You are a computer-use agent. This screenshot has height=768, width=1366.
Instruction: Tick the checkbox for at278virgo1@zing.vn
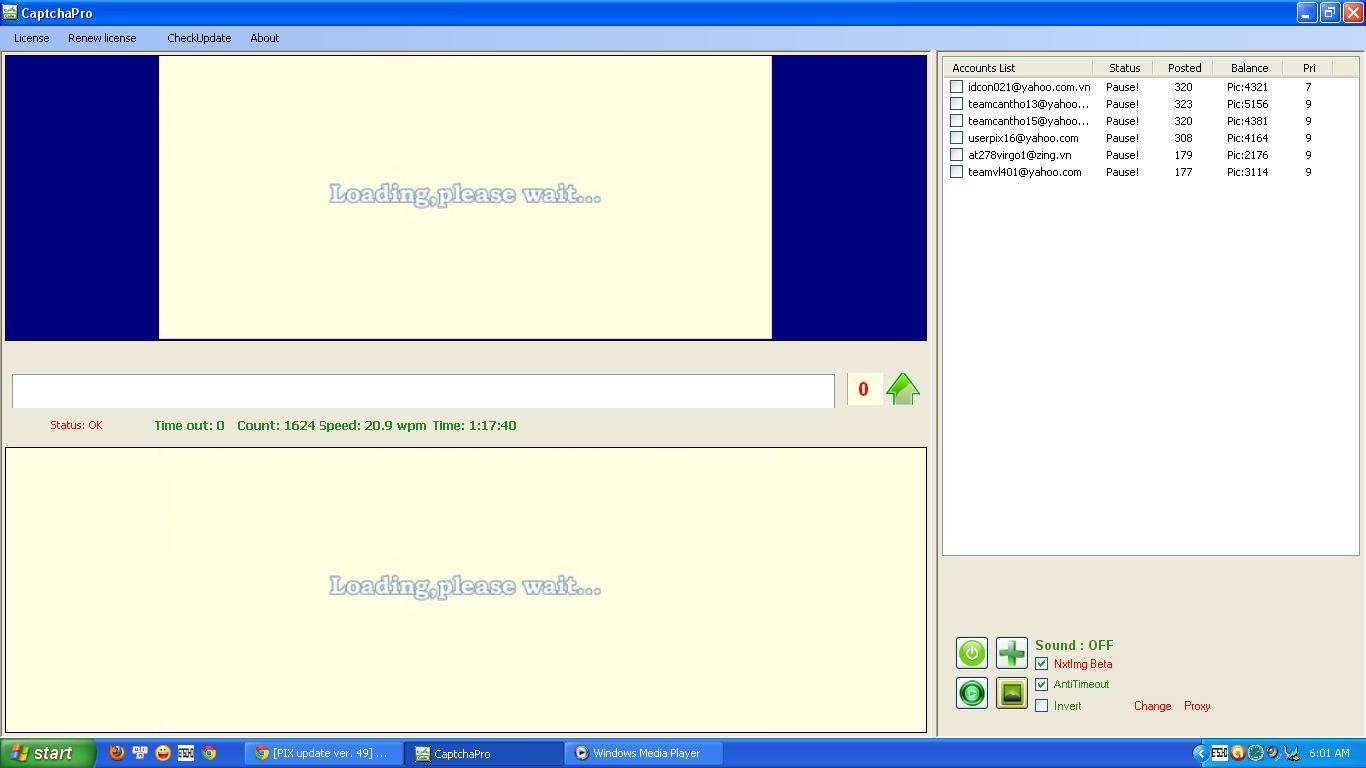tap(956, 155)
